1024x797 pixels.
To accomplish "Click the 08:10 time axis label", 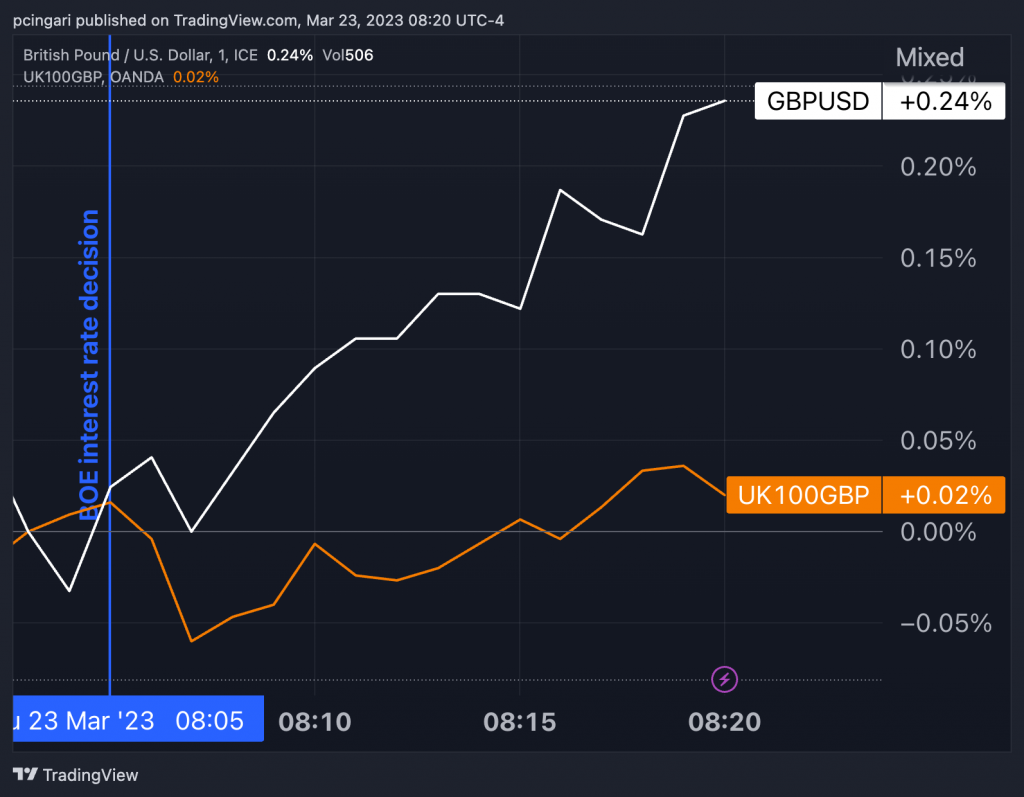I will point(314,721).
